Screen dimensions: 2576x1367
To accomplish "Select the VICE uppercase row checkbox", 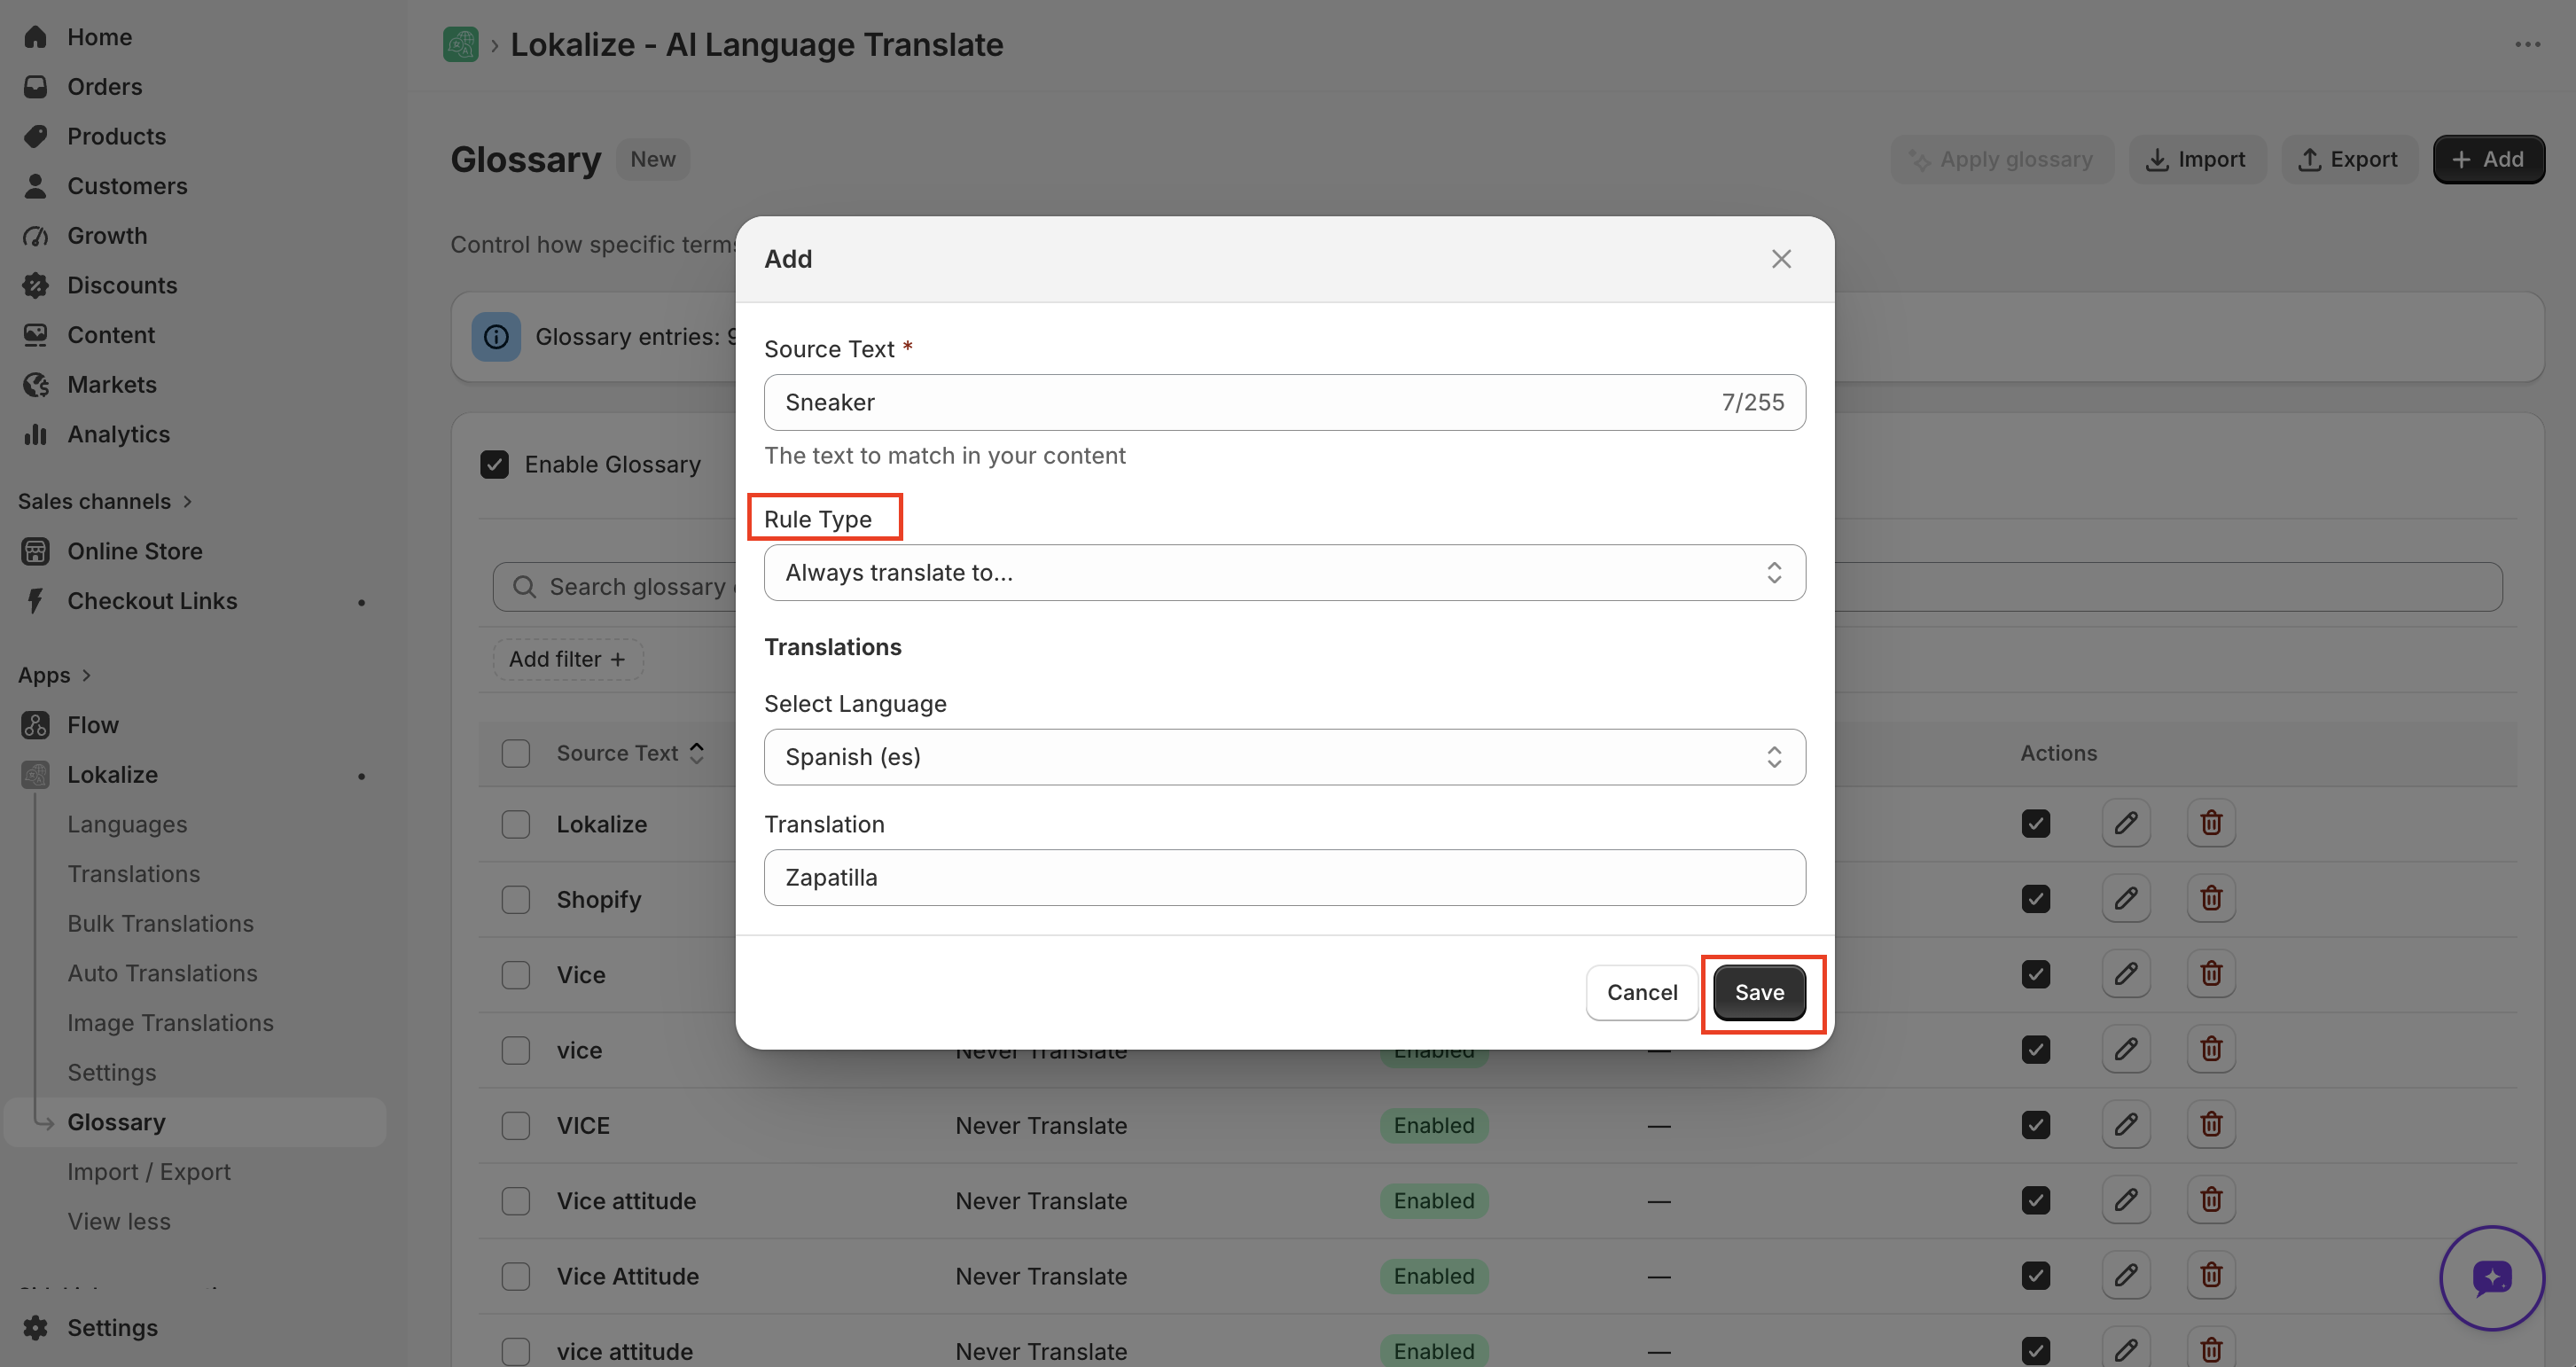I will (516, 1125).
